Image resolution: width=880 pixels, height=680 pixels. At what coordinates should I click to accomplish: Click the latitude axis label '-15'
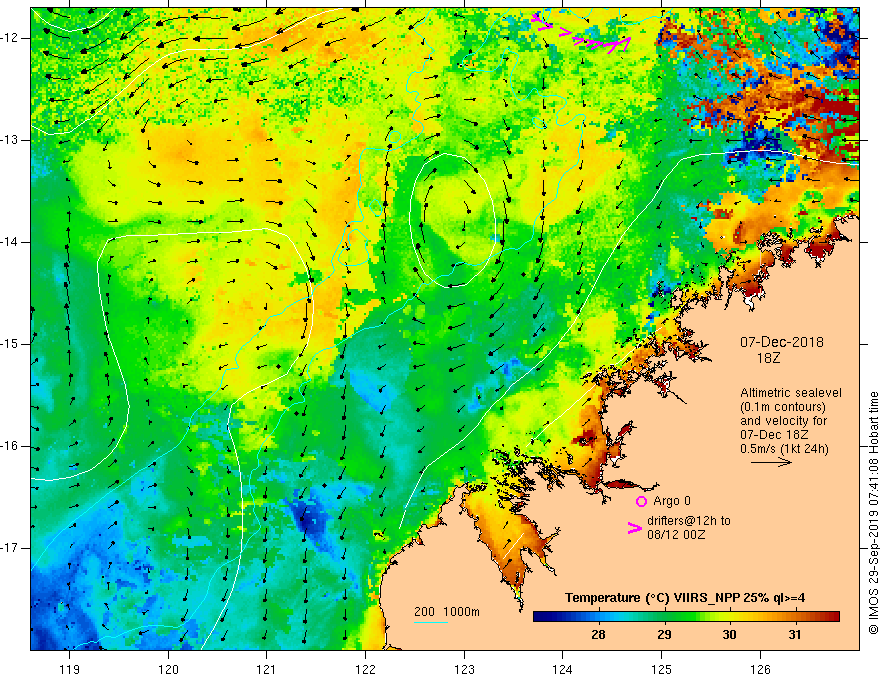click(x=10, y=344)
